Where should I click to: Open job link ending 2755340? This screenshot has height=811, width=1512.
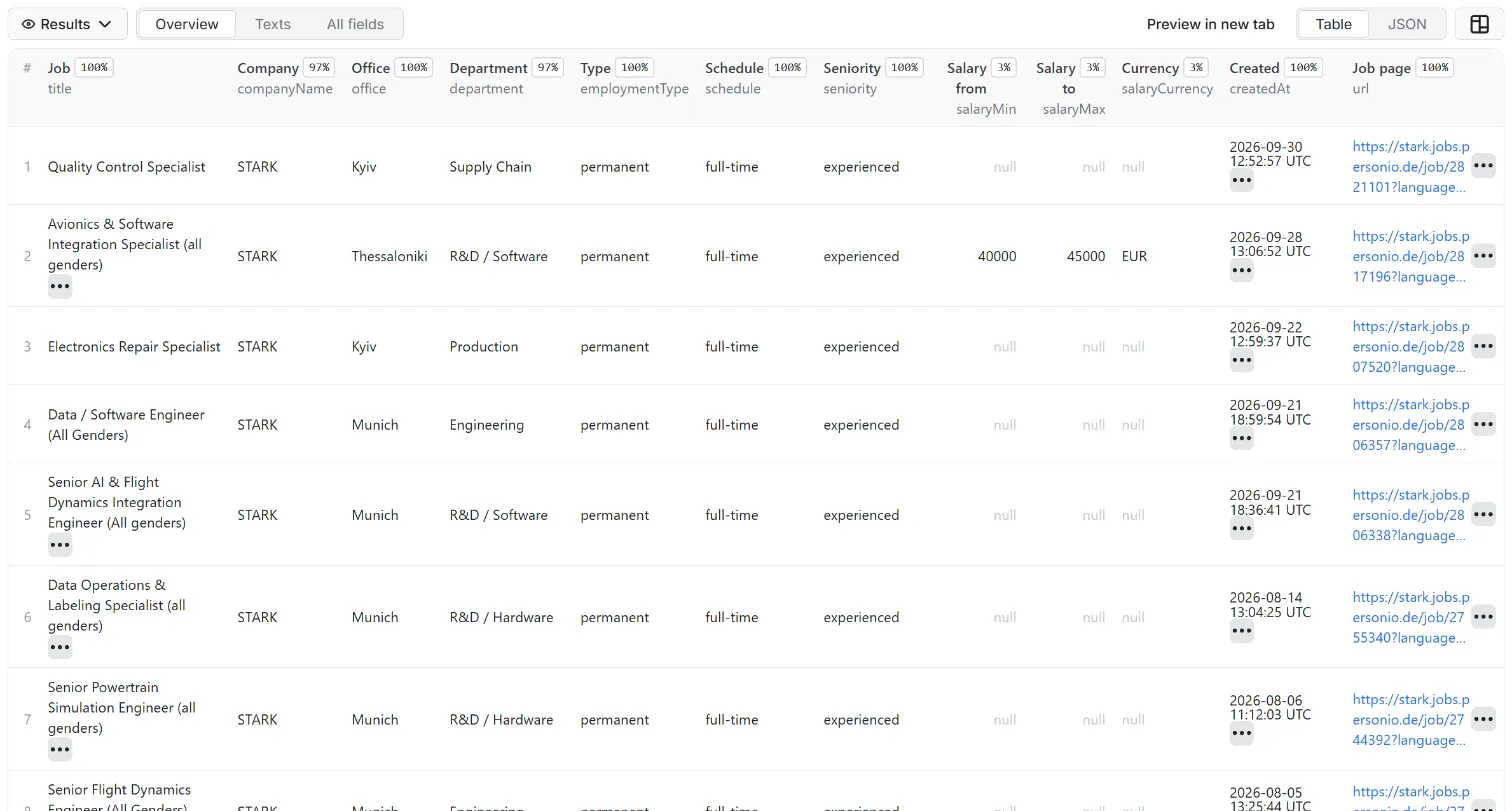point(1411,618)
